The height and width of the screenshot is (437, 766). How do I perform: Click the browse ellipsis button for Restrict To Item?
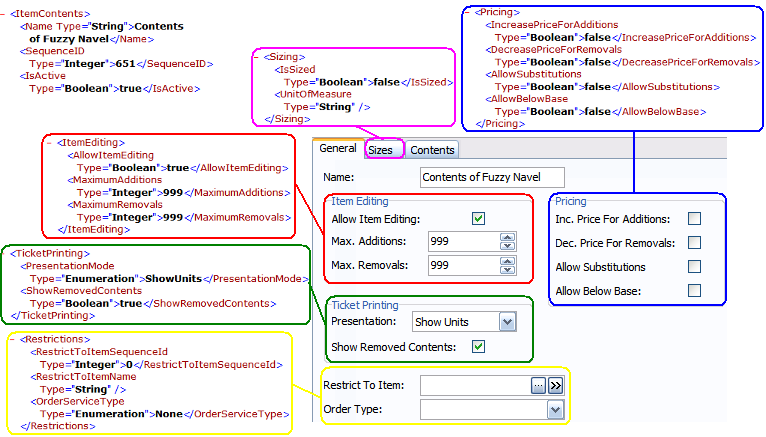coord(537,385)
